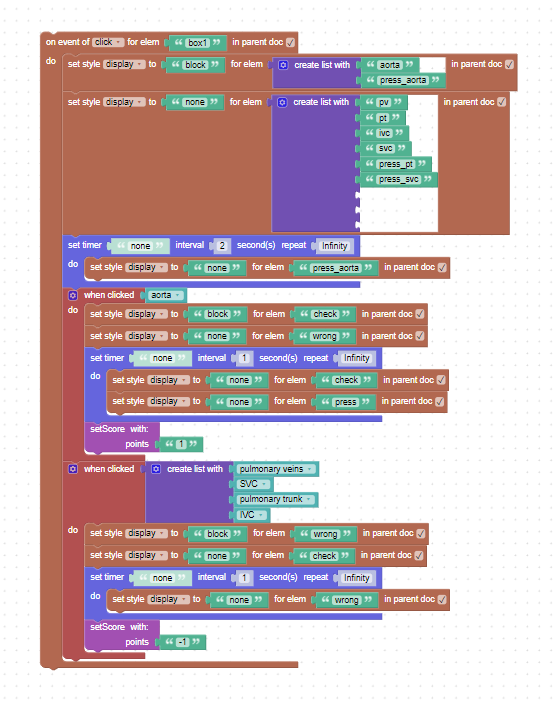This screenshot has width=555, height=702.
Task: Select the setScore block with points 1
Action: pyautogui.click(x=122, y=437)
